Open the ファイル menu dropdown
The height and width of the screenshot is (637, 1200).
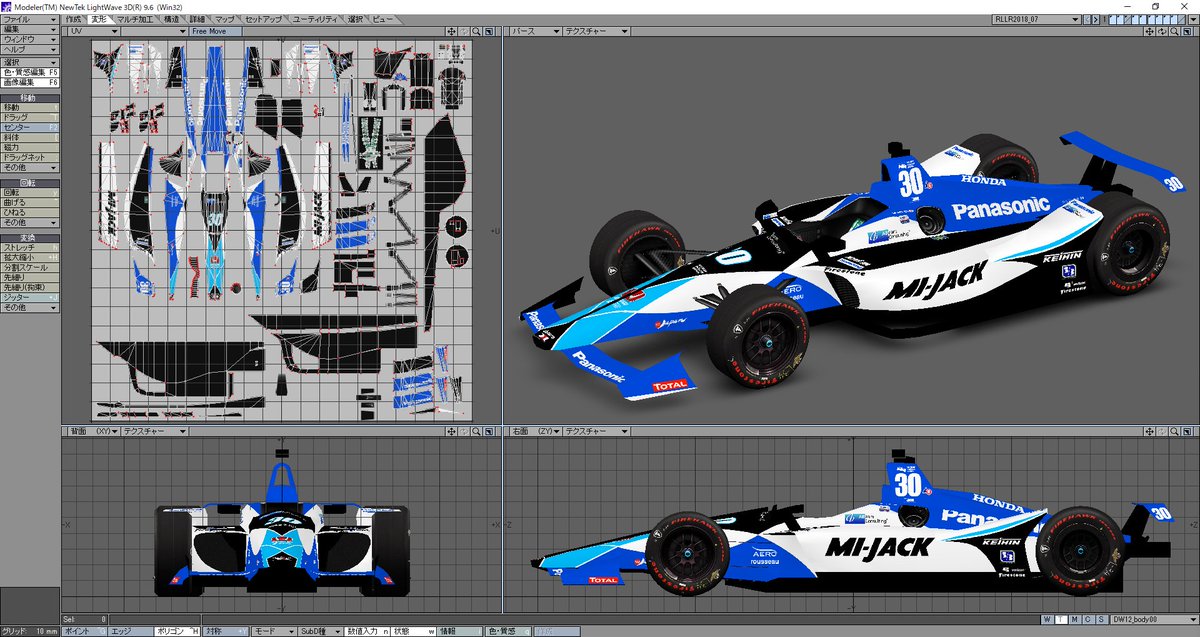click(30, 19)
